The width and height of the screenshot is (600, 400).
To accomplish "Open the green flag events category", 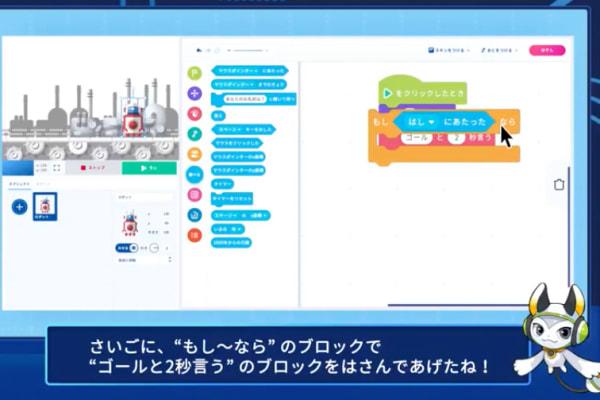I will pyautogui.click(x=194, y=73).
